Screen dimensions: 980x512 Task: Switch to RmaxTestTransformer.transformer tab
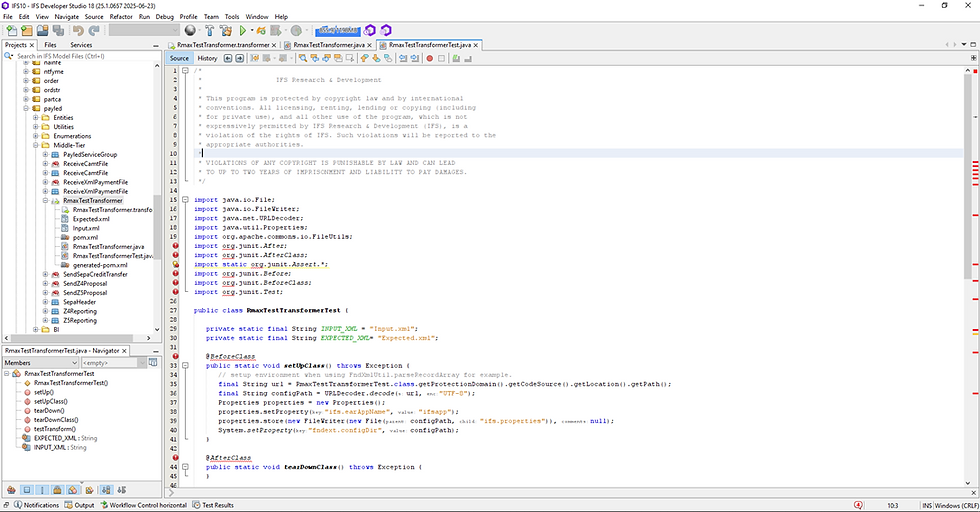(223, 45)
